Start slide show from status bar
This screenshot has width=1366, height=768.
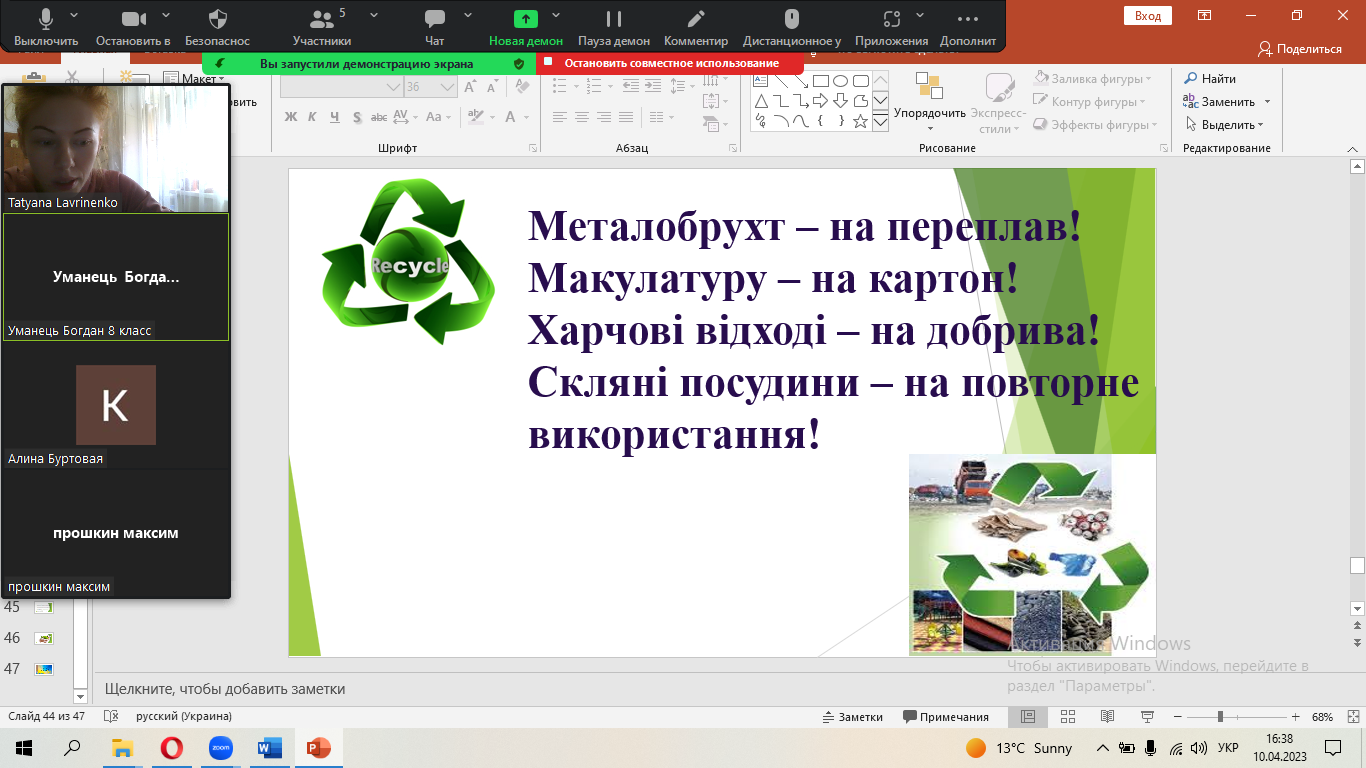coord(1146,717)
